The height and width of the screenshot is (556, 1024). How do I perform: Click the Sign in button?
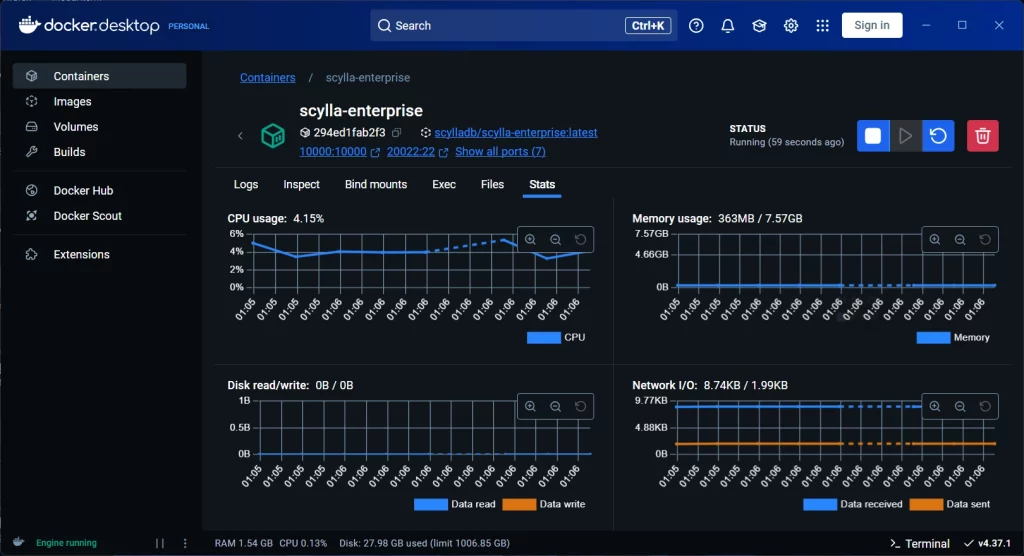click(872, 25)
